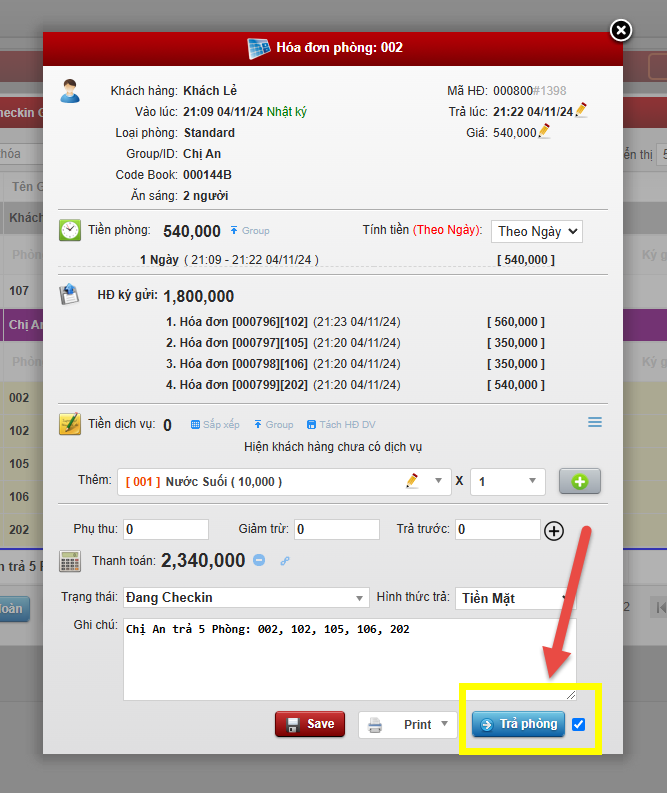Viewport: 667px width, 793px height.
Task: Toggle checkbox next to Trả phòng button
Action: point(579,724)
